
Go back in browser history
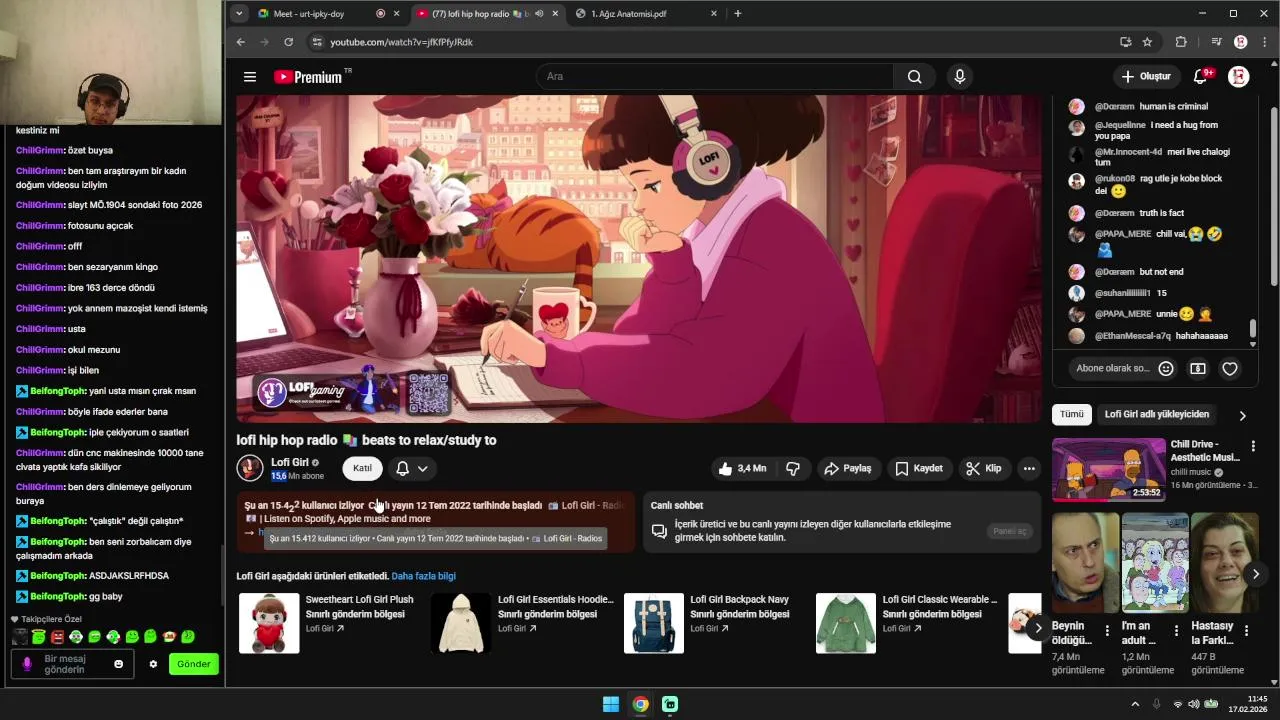coord(241,42)
